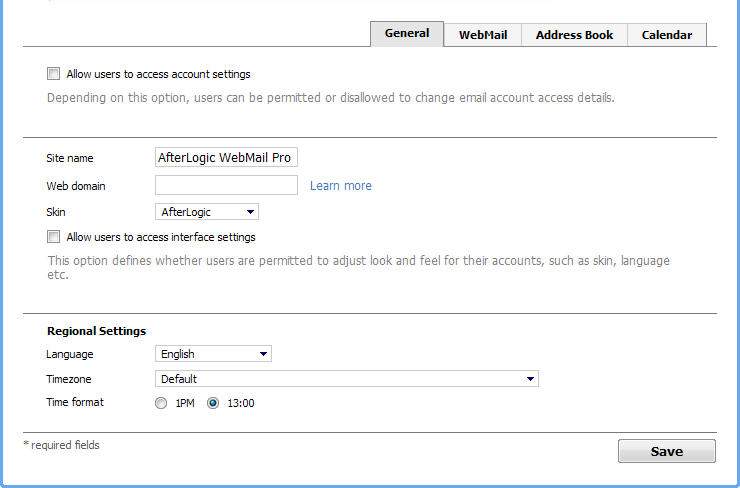Click the Time format label text

(75, 403)
